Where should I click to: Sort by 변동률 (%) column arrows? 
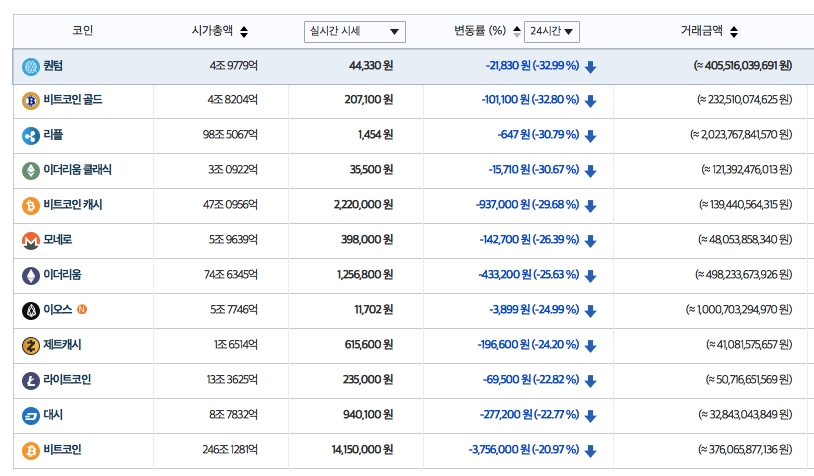515,32
